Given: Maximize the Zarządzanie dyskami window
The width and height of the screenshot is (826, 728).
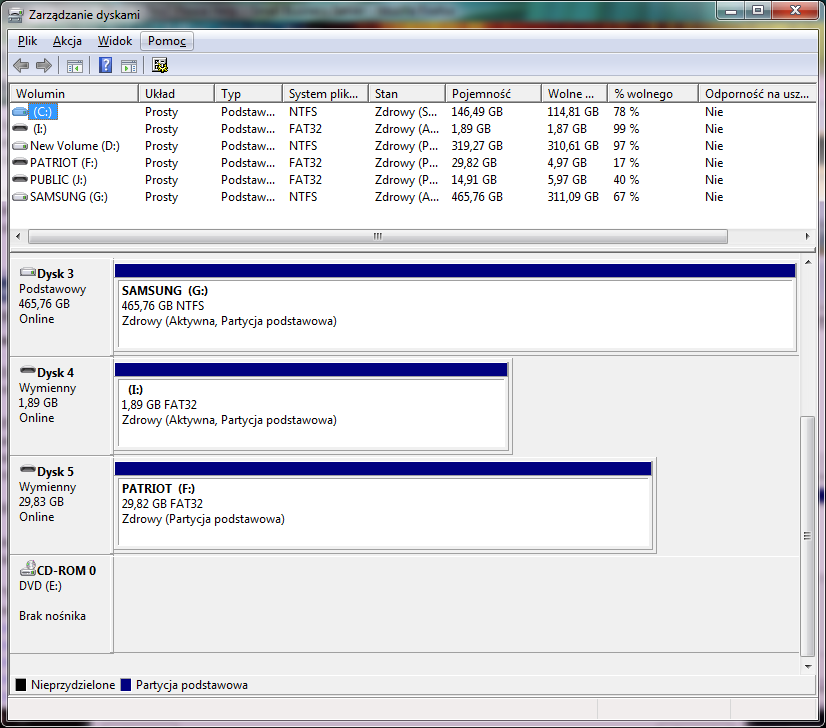Looking at the screenshot, I should click(758, 11).
